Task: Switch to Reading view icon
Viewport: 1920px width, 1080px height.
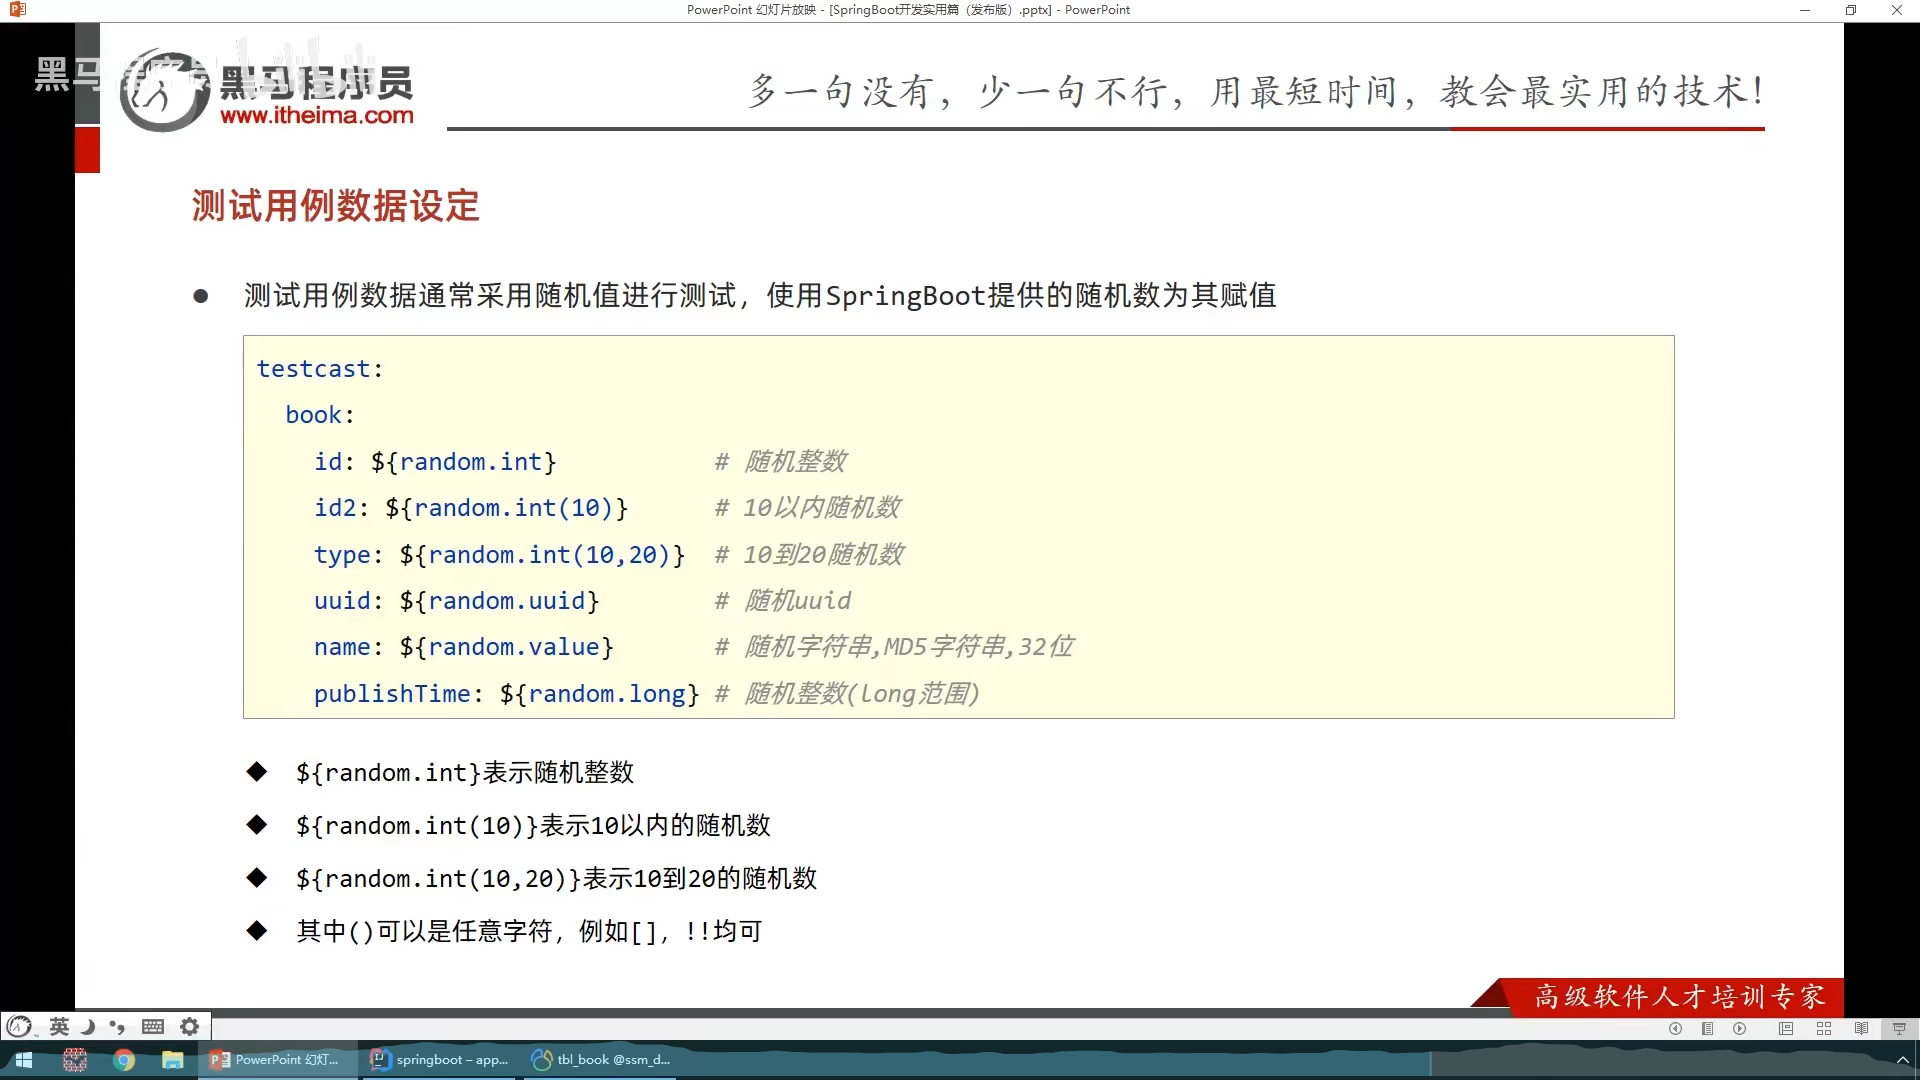Action: pyautogui.click(x=1861, y=1029)
